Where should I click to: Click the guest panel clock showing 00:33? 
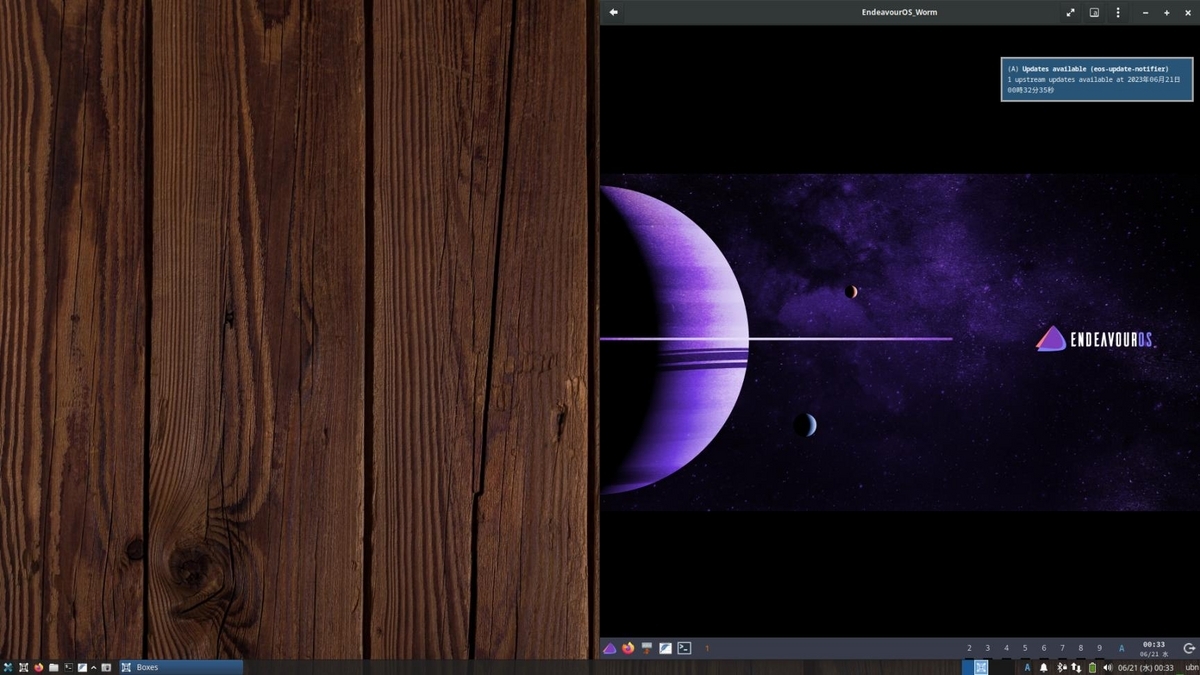point(1154,648)
